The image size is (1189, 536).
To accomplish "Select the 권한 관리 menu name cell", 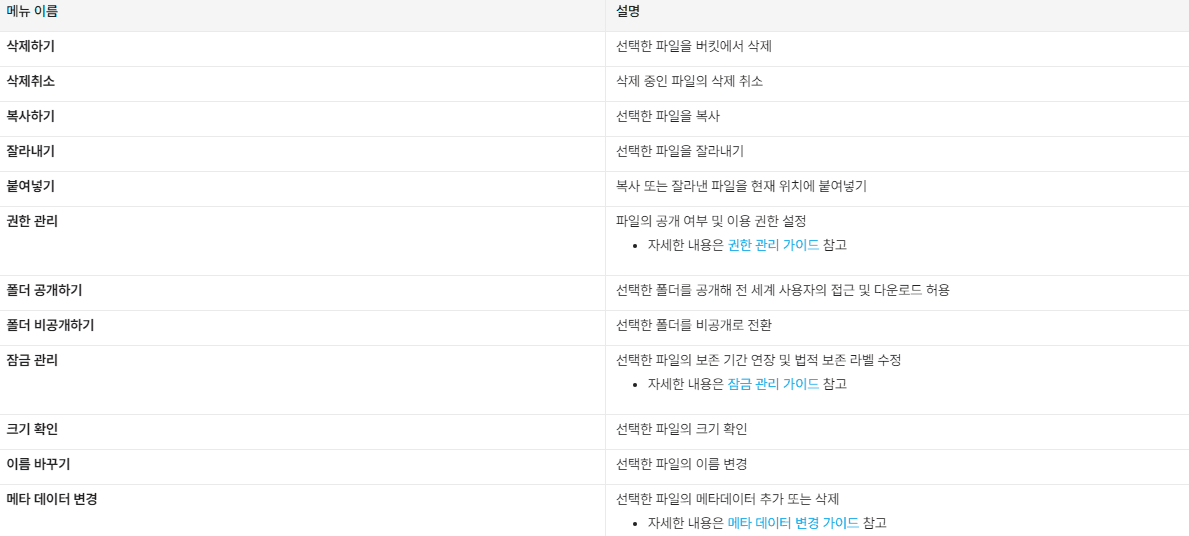I will click(303, 240).
